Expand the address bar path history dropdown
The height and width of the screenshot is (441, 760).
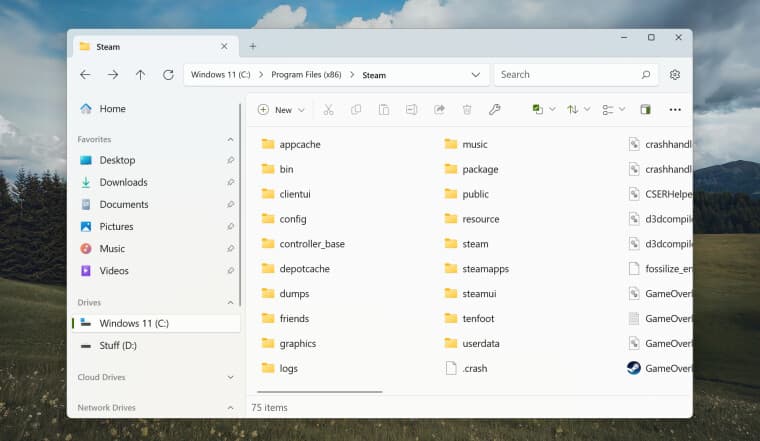coord(475,75)
